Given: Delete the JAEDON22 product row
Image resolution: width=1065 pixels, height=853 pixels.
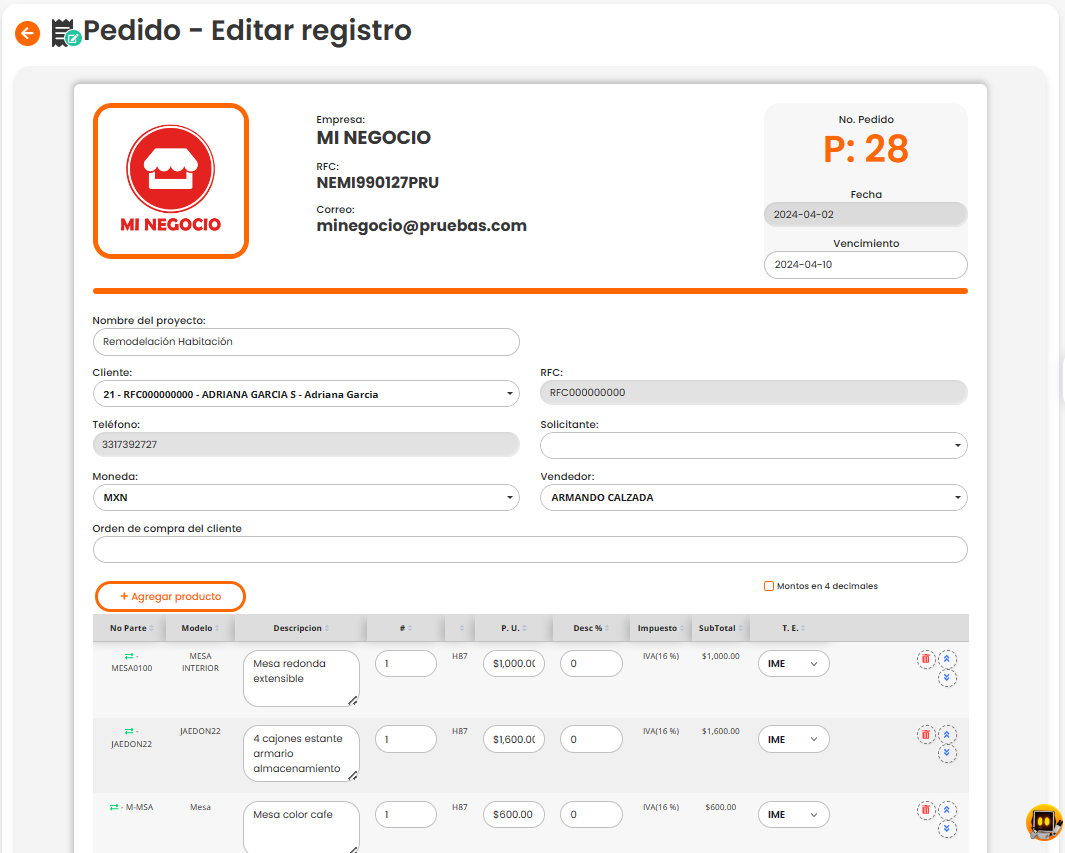Looking at the screenshot, I should [925, 734].
